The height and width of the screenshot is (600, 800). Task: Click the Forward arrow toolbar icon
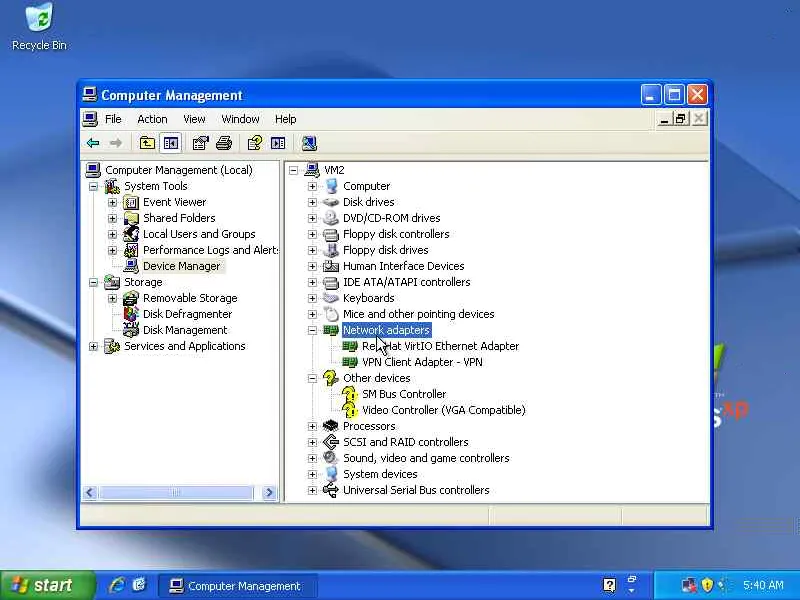pyautogui.click(x=116, y=143)
